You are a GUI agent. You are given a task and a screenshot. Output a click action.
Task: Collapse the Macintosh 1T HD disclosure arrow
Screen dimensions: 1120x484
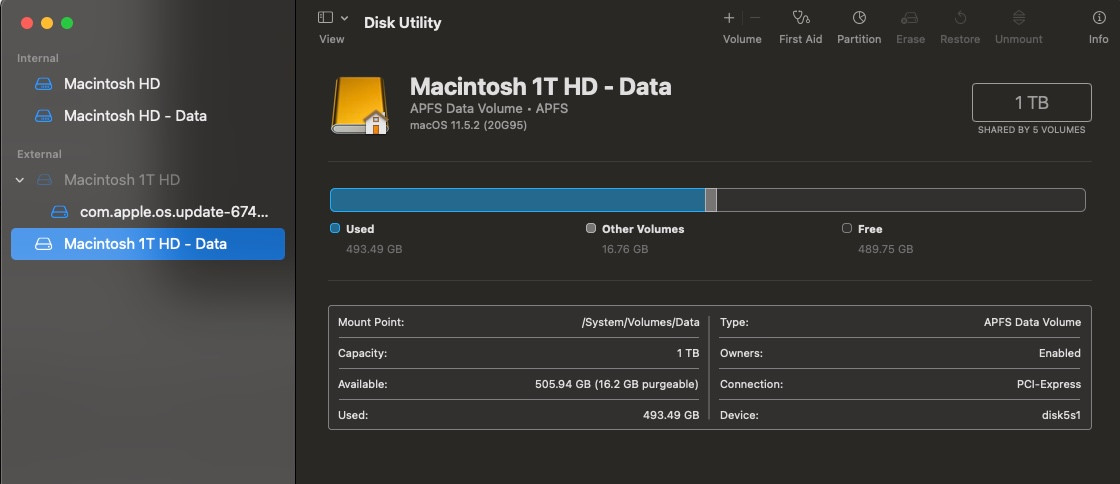20,180
